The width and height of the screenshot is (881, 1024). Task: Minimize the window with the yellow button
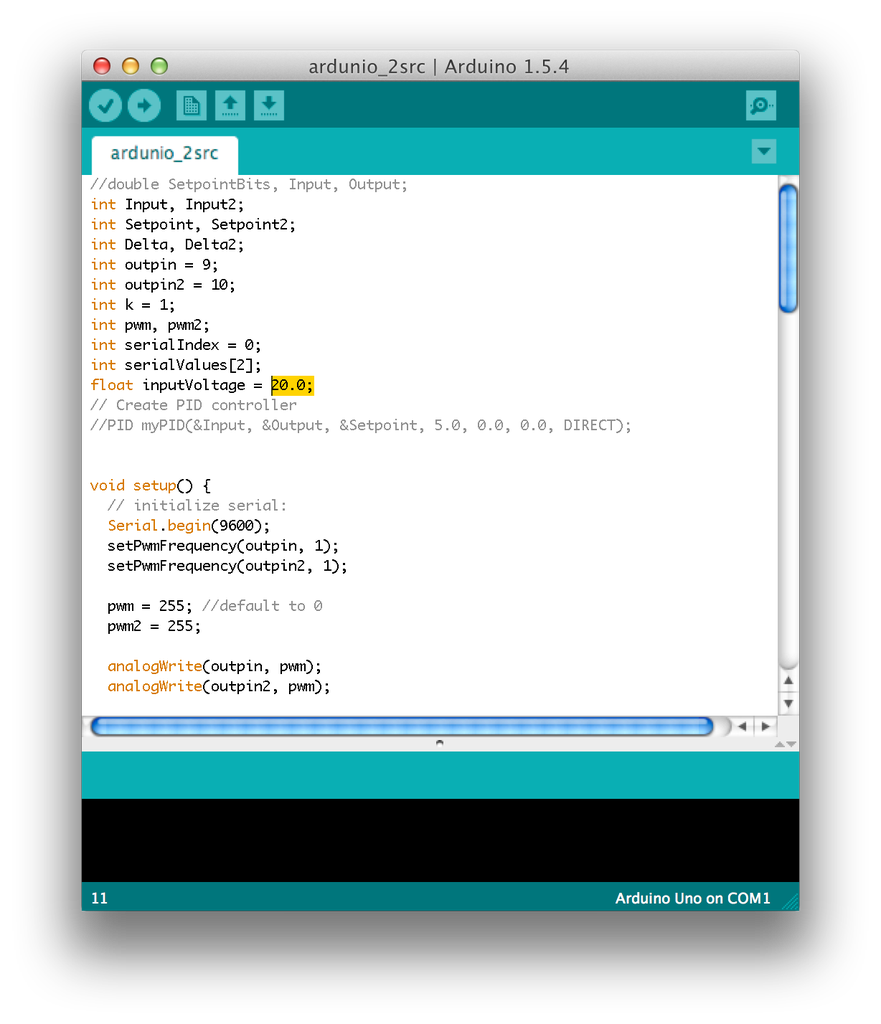131,66
